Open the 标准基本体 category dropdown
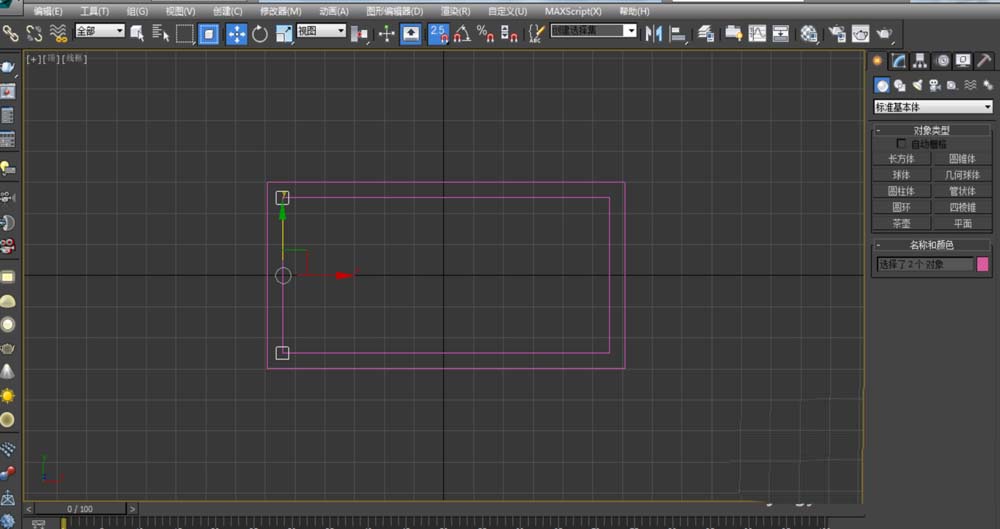This screenshot has height=529, width=1000. click(933, 107)
